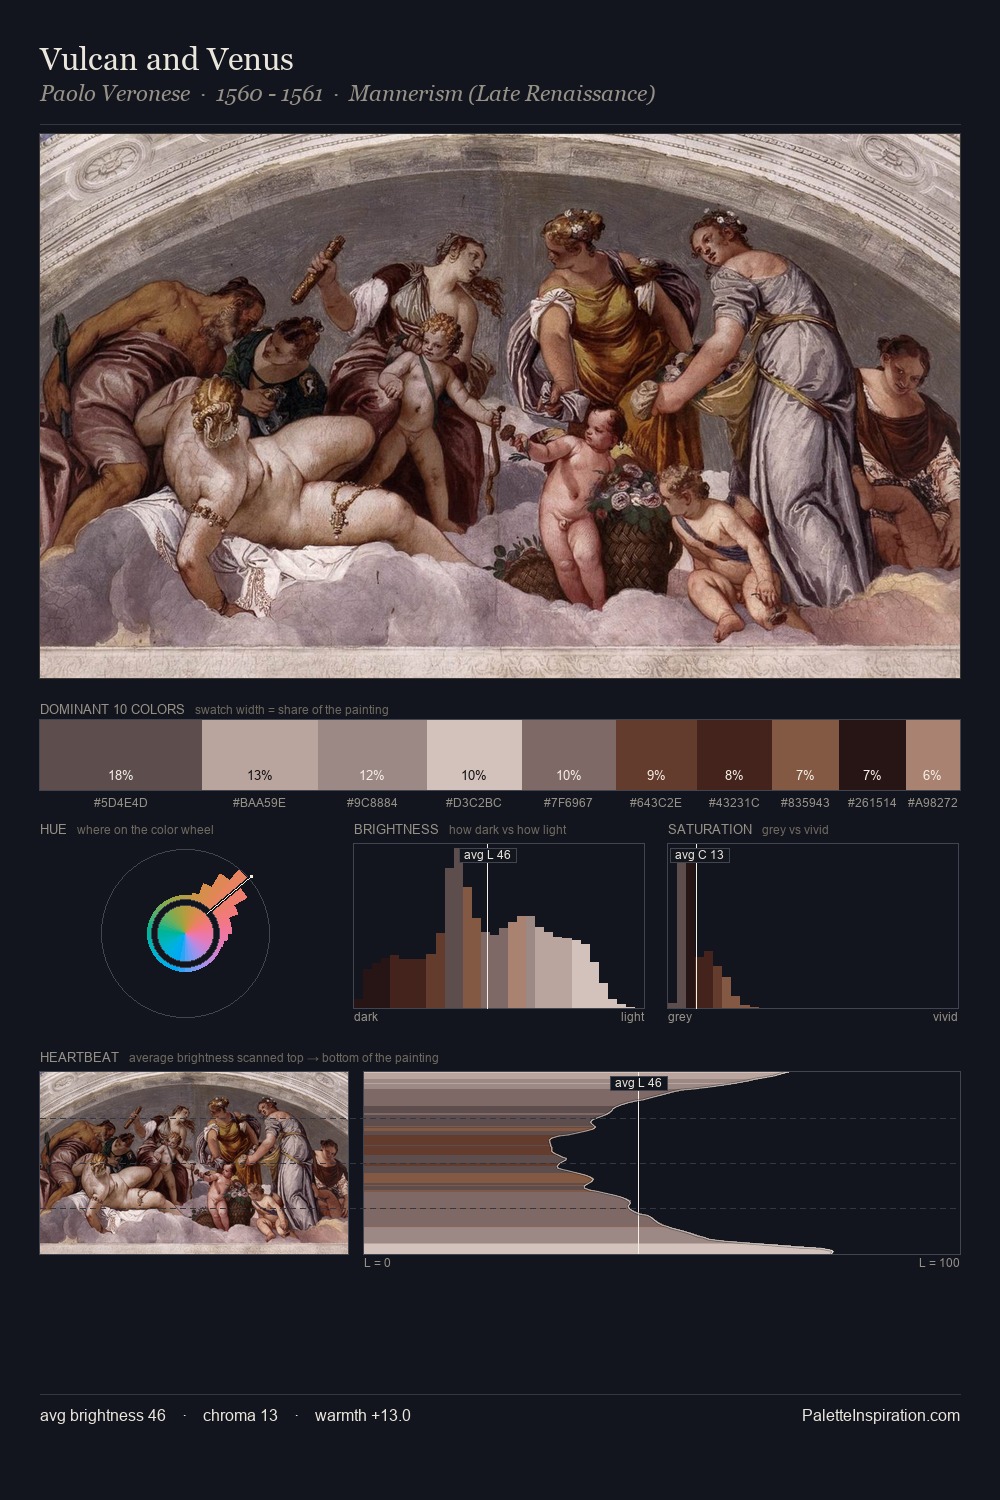Viewport: 1000px width, 1500px height.
Task: Select the #643C2E swatch at 9%
Action: [x=656, y=755]
